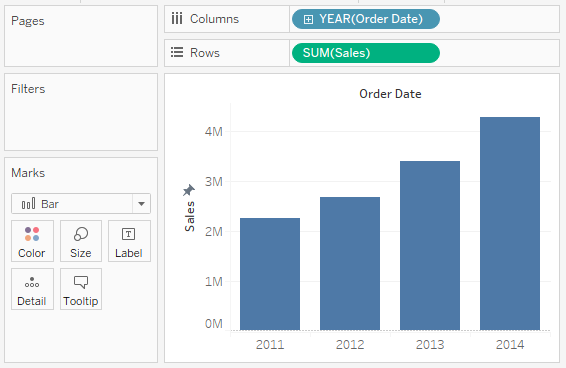The width and height of the screenshot is (566, 368).
Task: Expand the plus on YEAR(Order Date) pill
Action: click(308, 19)
